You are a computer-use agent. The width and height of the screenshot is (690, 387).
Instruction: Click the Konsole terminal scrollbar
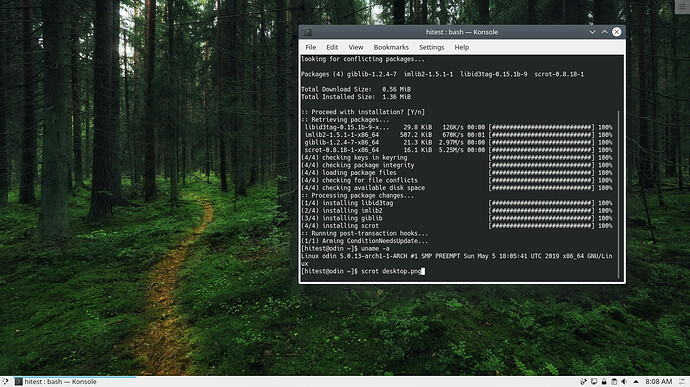click(x=619, y=194)
